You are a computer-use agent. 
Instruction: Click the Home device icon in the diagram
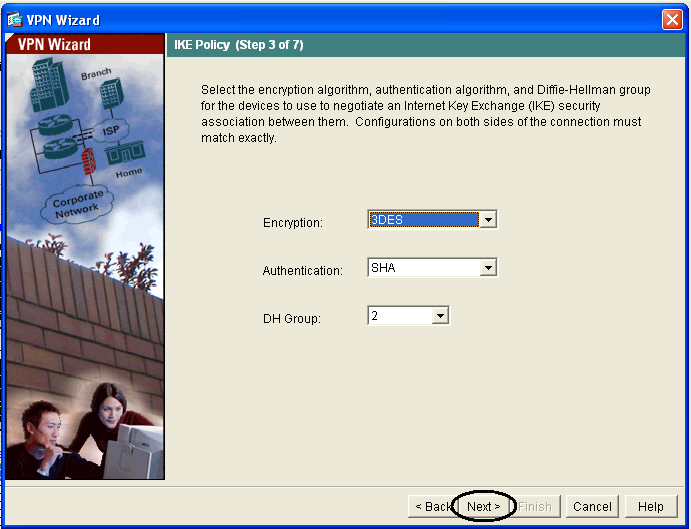[x=127, y=154]
